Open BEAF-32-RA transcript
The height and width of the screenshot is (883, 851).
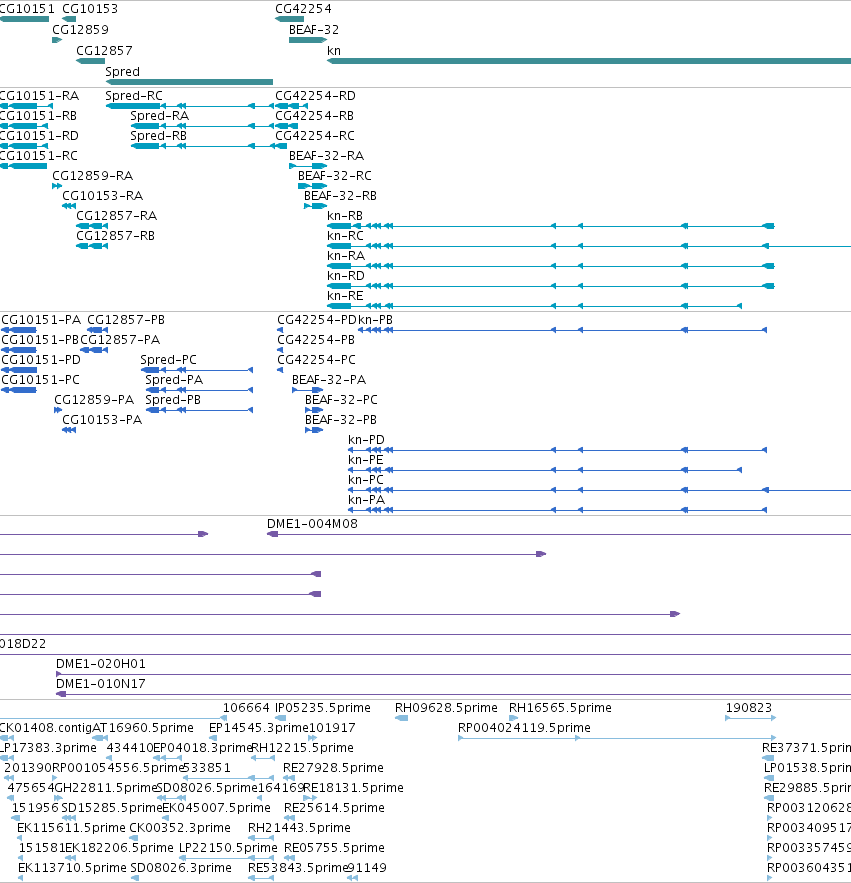tap(308, 166)
